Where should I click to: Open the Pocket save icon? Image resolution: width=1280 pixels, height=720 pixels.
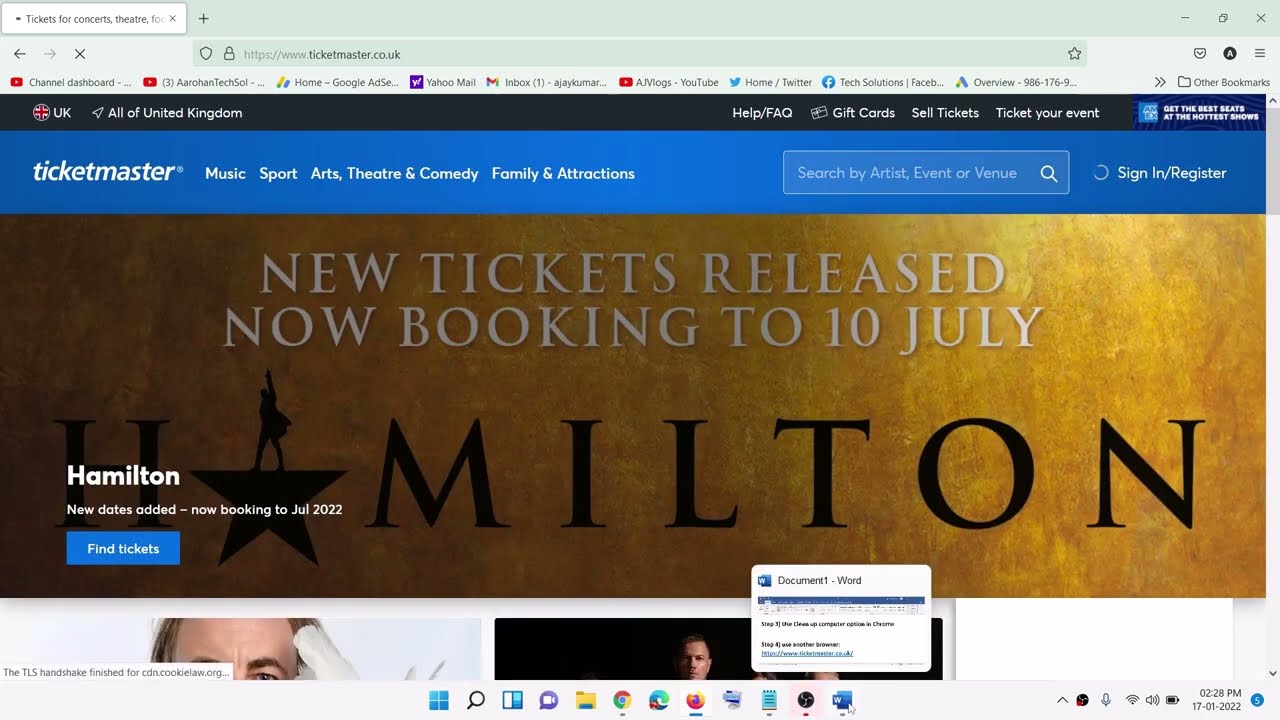pyautogui.click(x=1200, y=54)
